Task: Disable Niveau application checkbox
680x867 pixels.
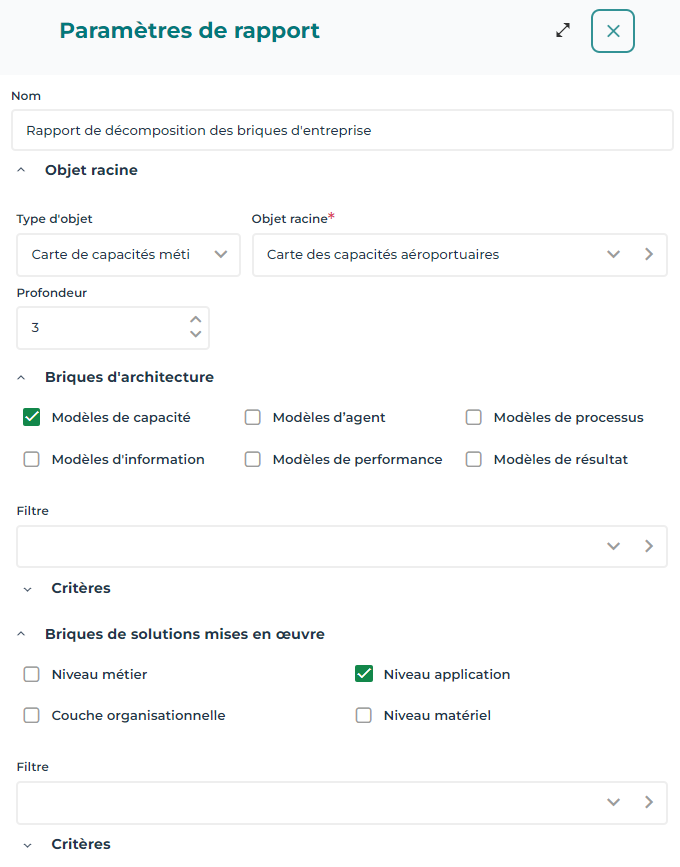Action: pos(364,674)
